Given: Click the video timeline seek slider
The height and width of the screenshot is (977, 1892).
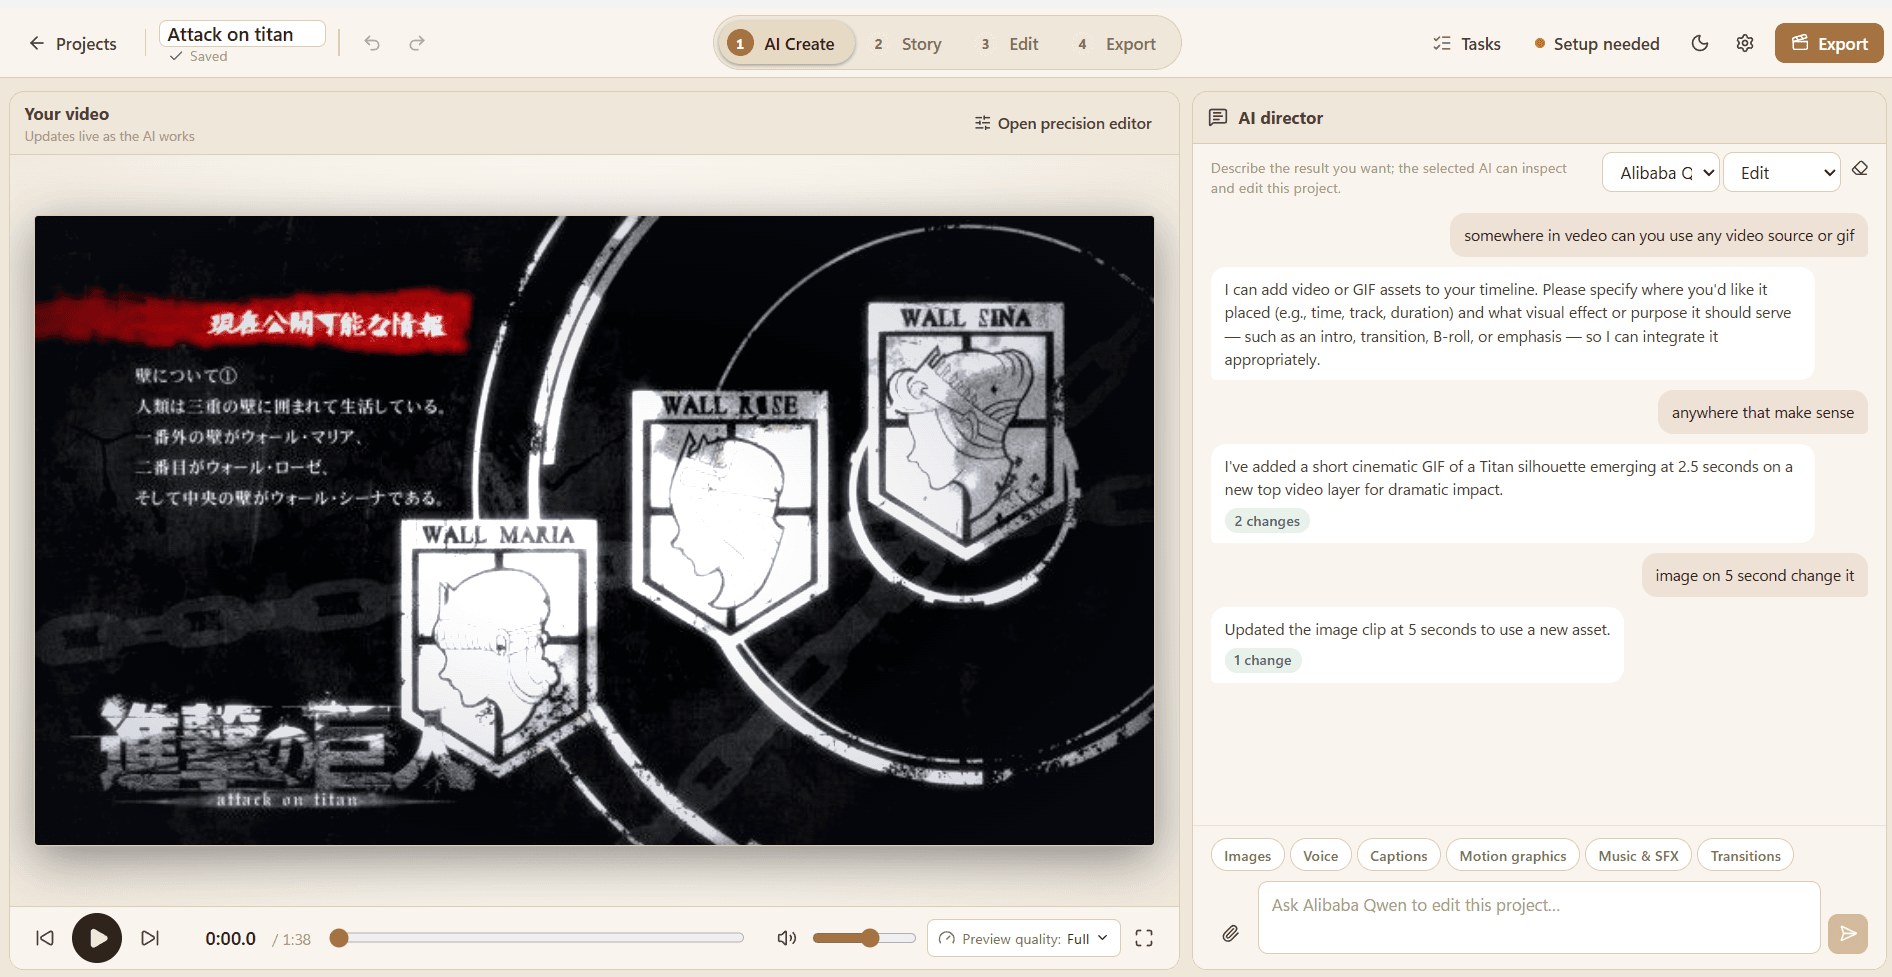Looking at the screenshot, I should pos(537,938).
